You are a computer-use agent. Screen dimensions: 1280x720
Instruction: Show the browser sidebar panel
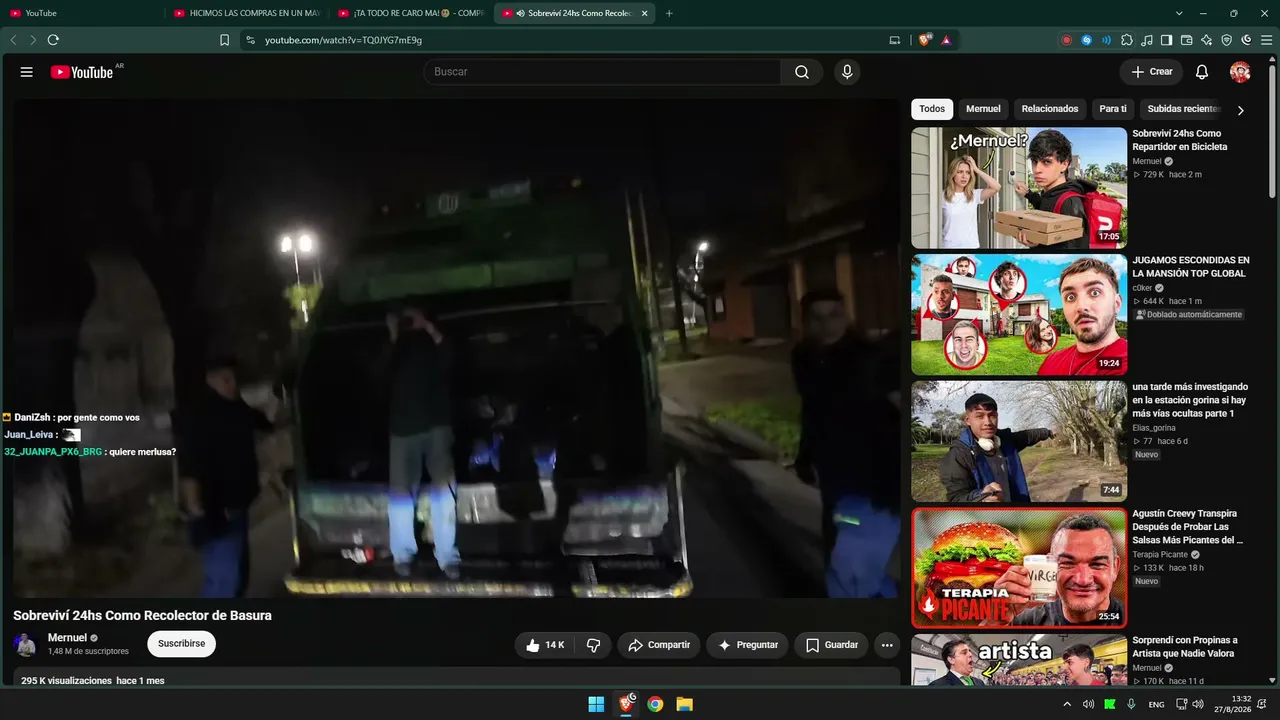(1166, 40)
